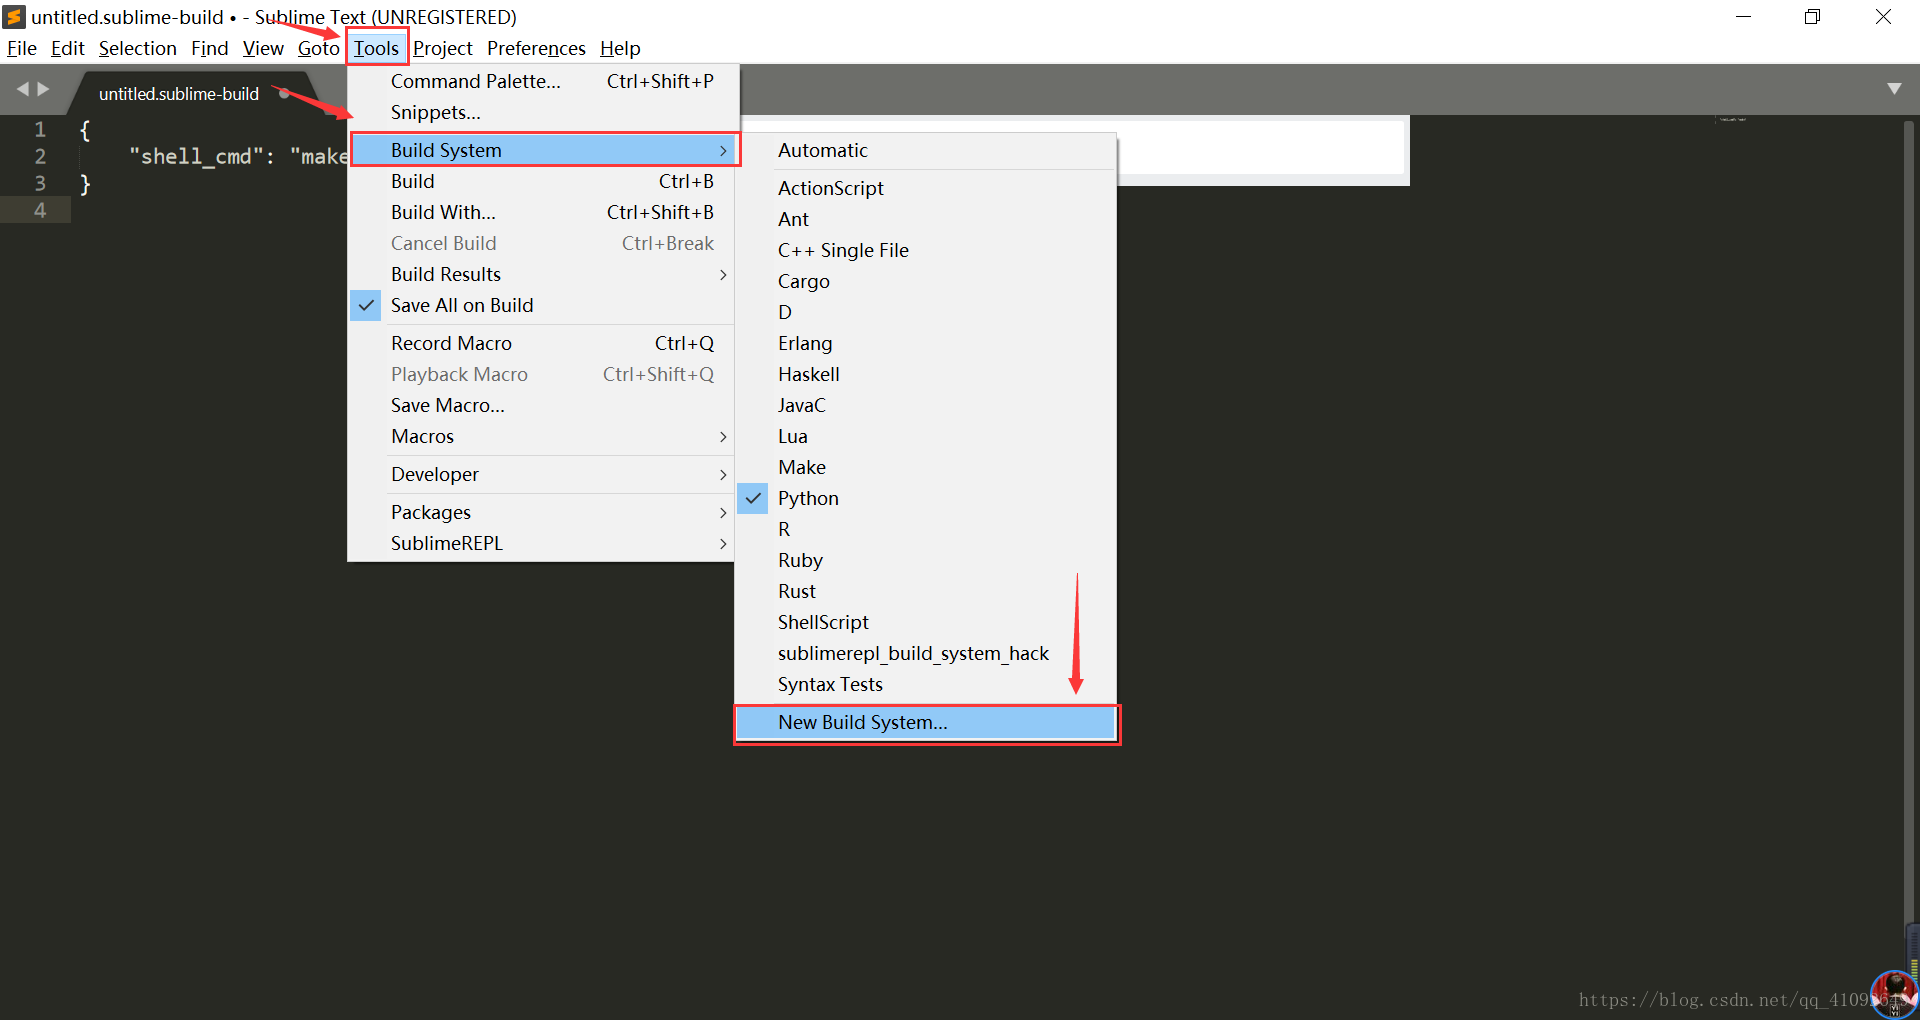The width and height of the screenshot is (1920, 1020).
Task: Select D build system
Action: 926,312
